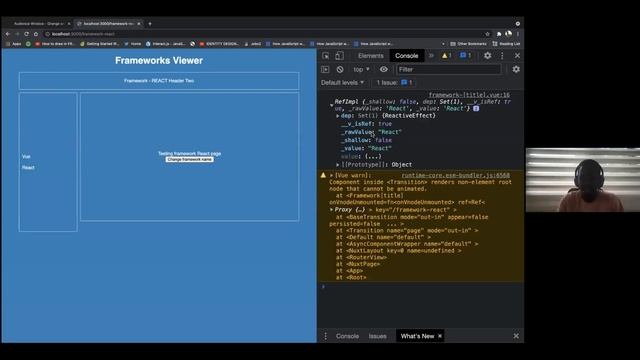Screen dimensions: 640x360
Task: Open the React link in the sidebar
Action: click(28, 167)
